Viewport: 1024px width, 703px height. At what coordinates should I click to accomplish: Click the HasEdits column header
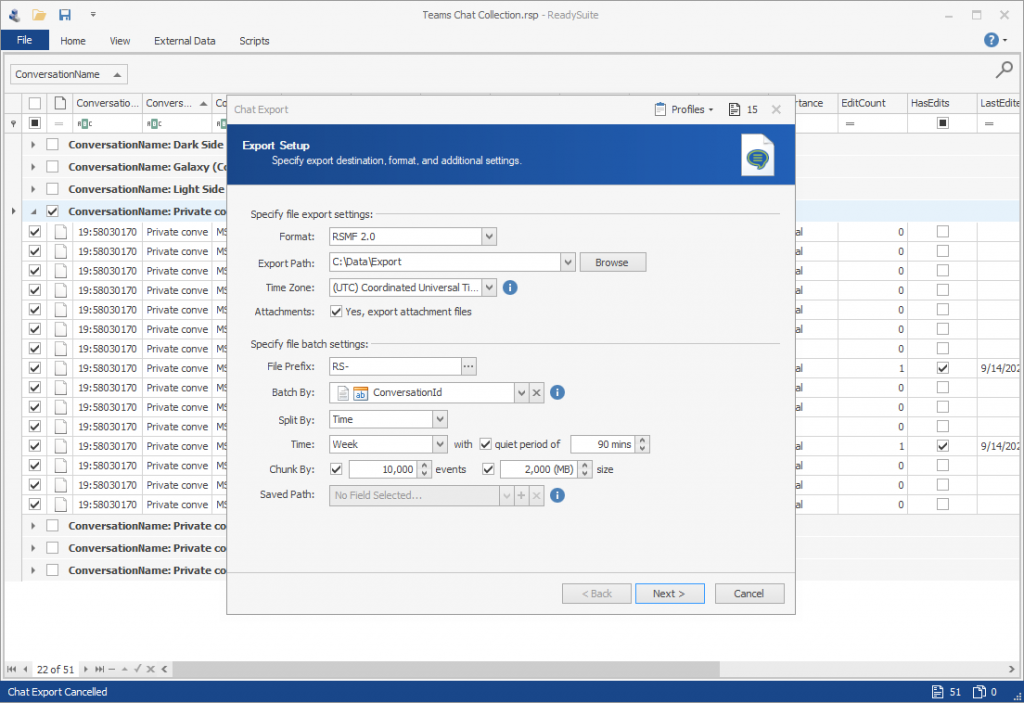point(942,103)
